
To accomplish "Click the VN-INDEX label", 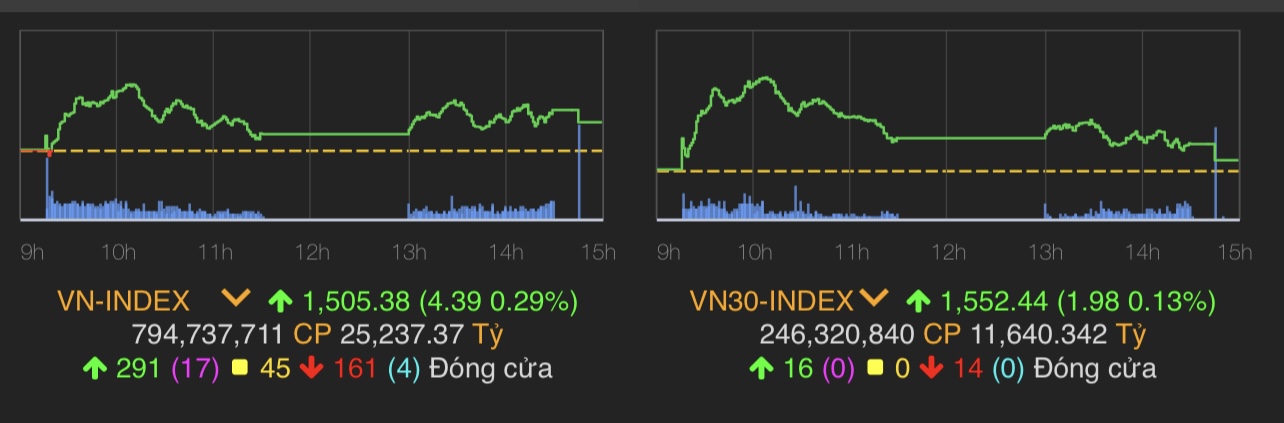I will point(123,300).
